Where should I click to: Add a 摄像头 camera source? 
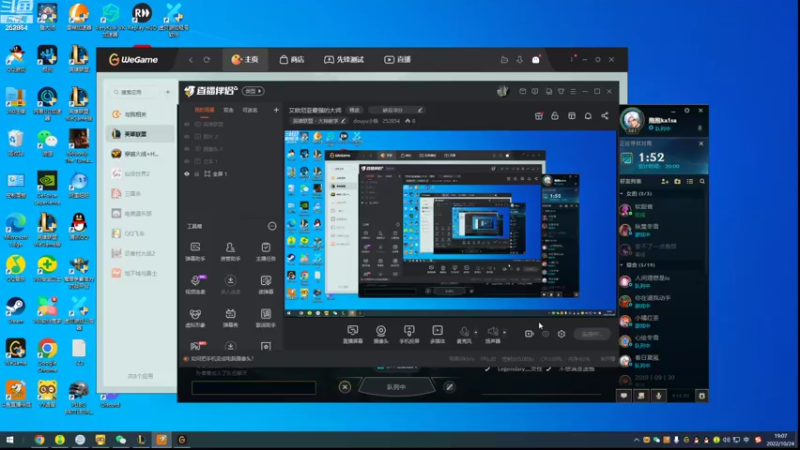[x=381, y=334]
